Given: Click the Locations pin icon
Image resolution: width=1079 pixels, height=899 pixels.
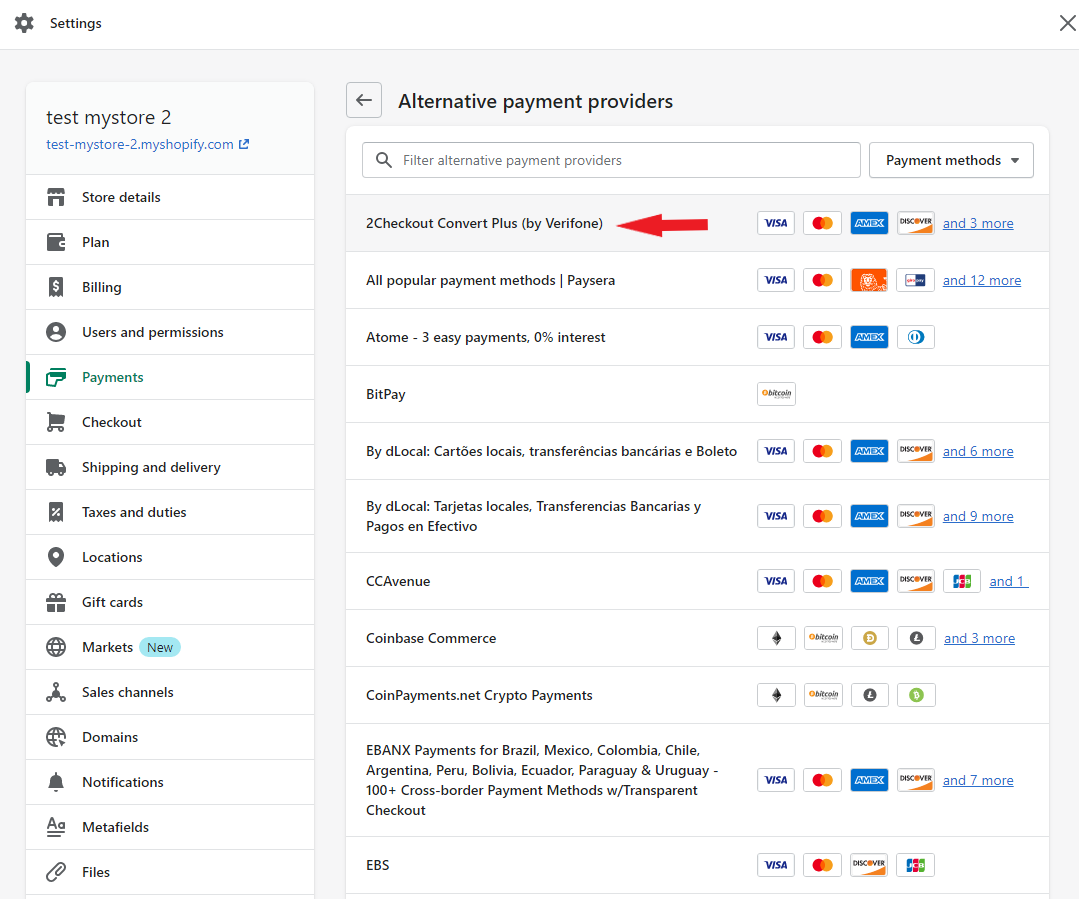Looking at the screenshot, I should [57, 557].
